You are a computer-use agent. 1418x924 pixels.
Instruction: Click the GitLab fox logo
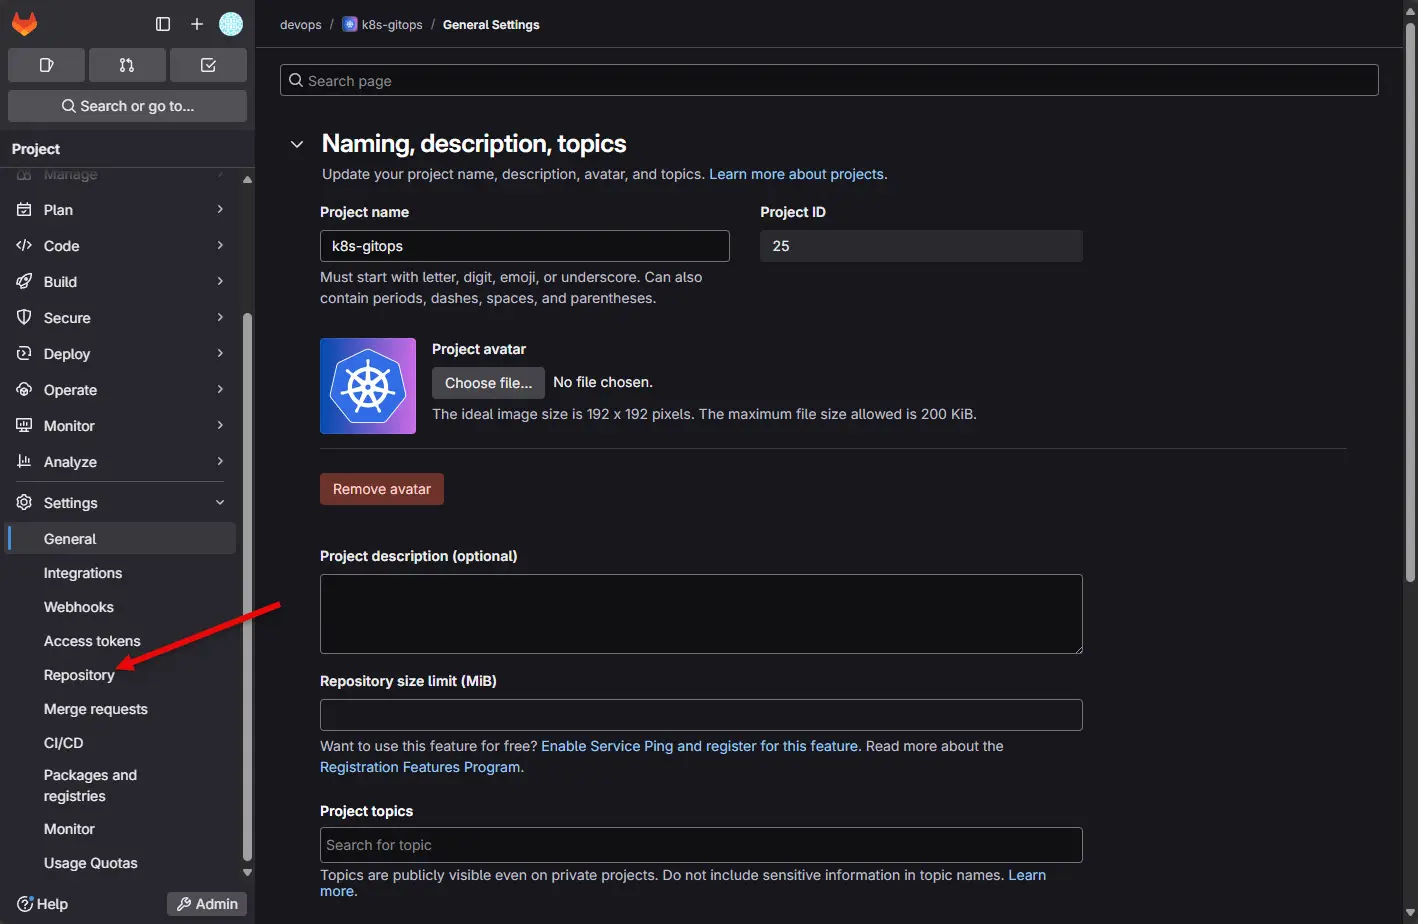click(x=25, y=24)
